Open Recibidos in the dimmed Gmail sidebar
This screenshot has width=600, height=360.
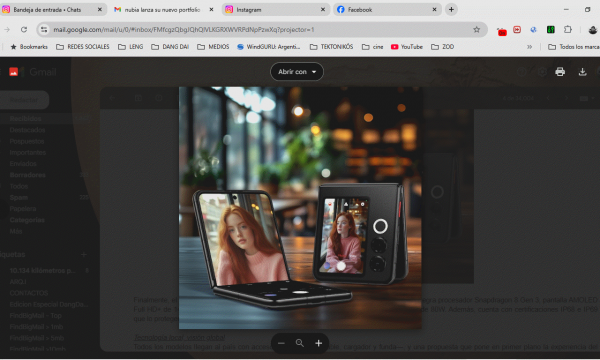pos(25,119)
